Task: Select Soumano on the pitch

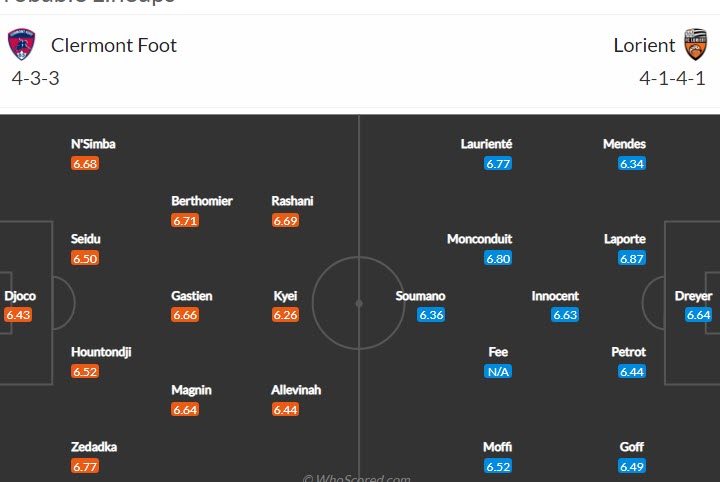Action: coord(420,296)
